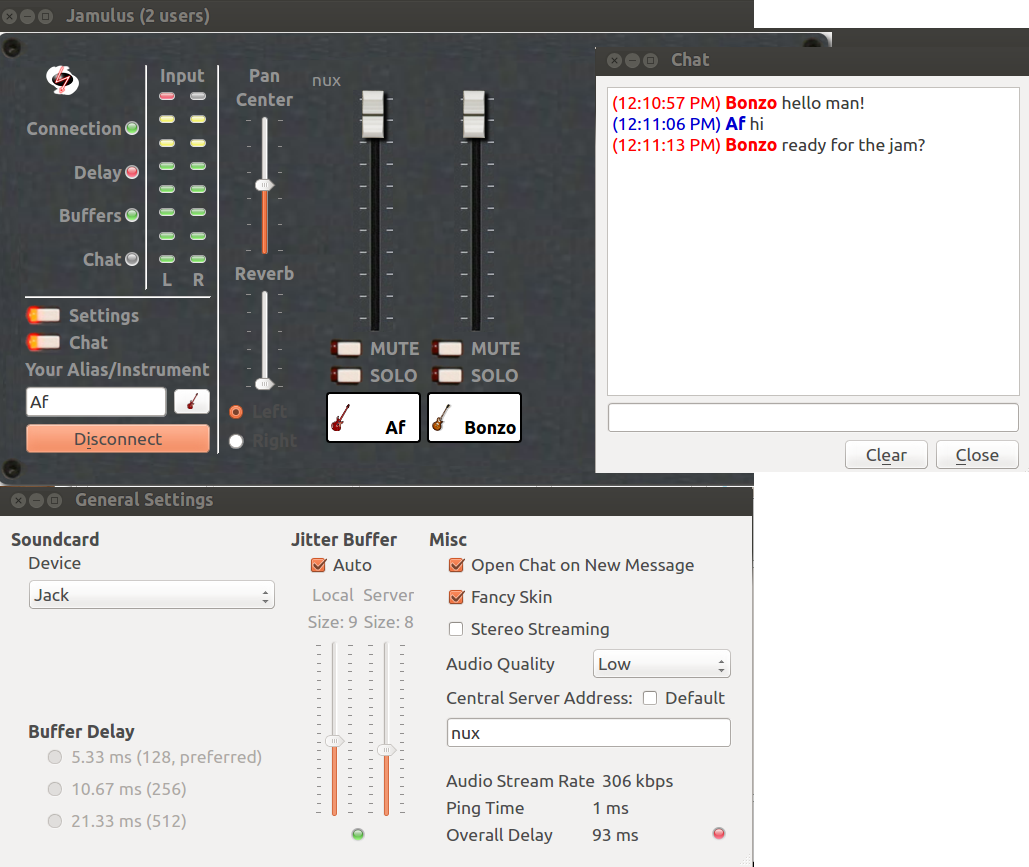Toggle the Chat switch in Jamulus
This screenshot has width=1029, height=867.
43,342
